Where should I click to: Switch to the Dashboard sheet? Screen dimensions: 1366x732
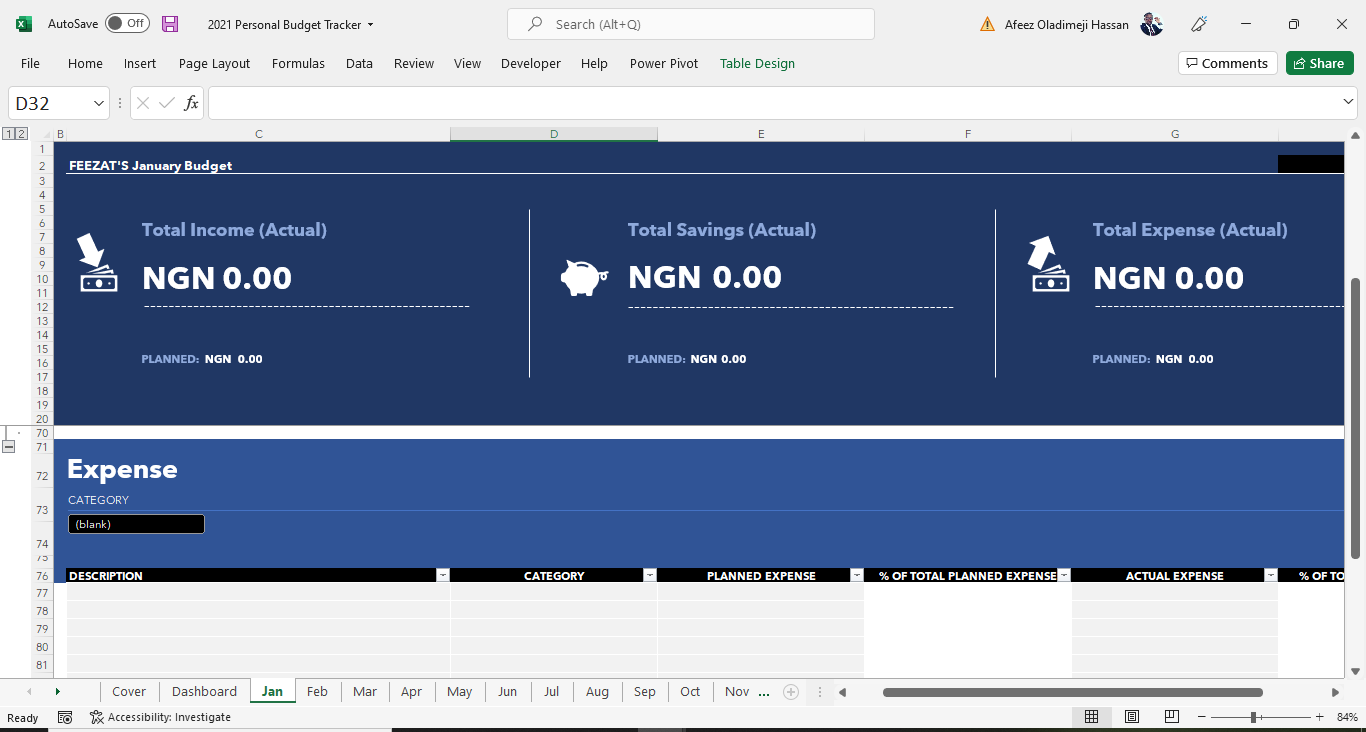(x=204, y=691)
